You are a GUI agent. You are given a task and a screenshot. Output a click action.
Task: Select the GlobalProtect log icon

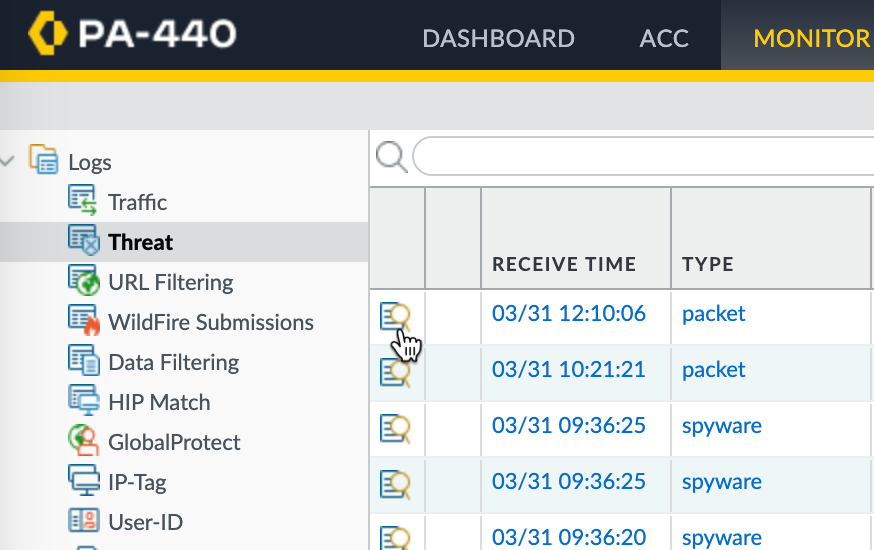tap(83, 440)
